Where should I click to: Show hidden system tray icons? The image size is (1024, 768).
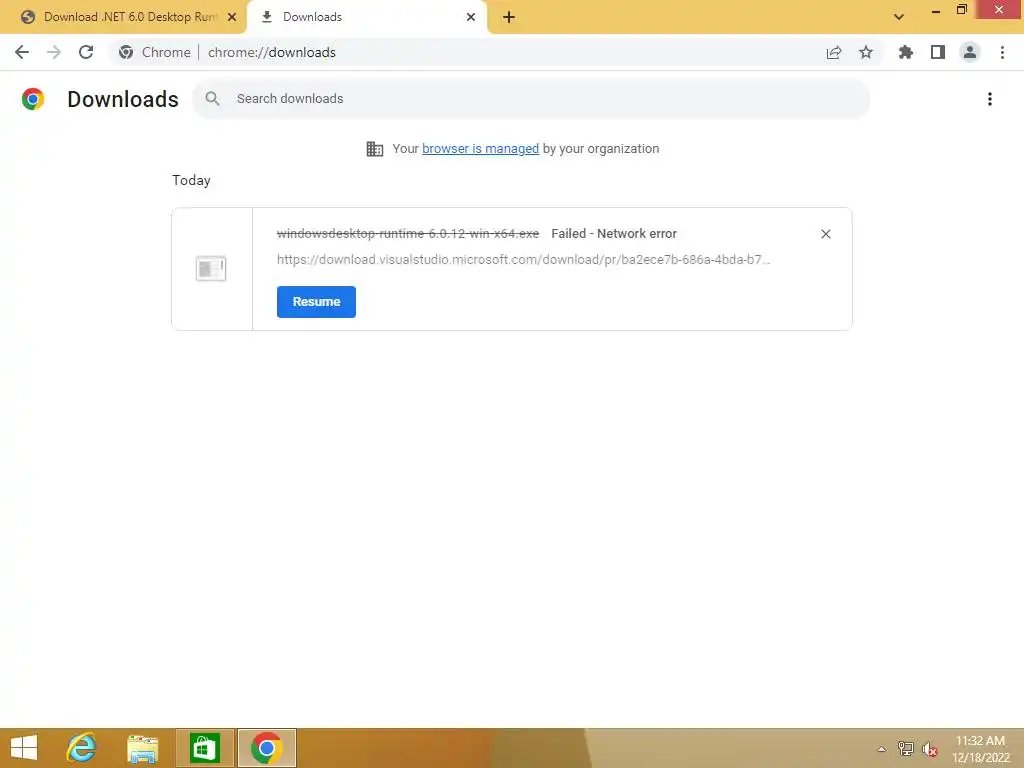[x=881, y=749]
